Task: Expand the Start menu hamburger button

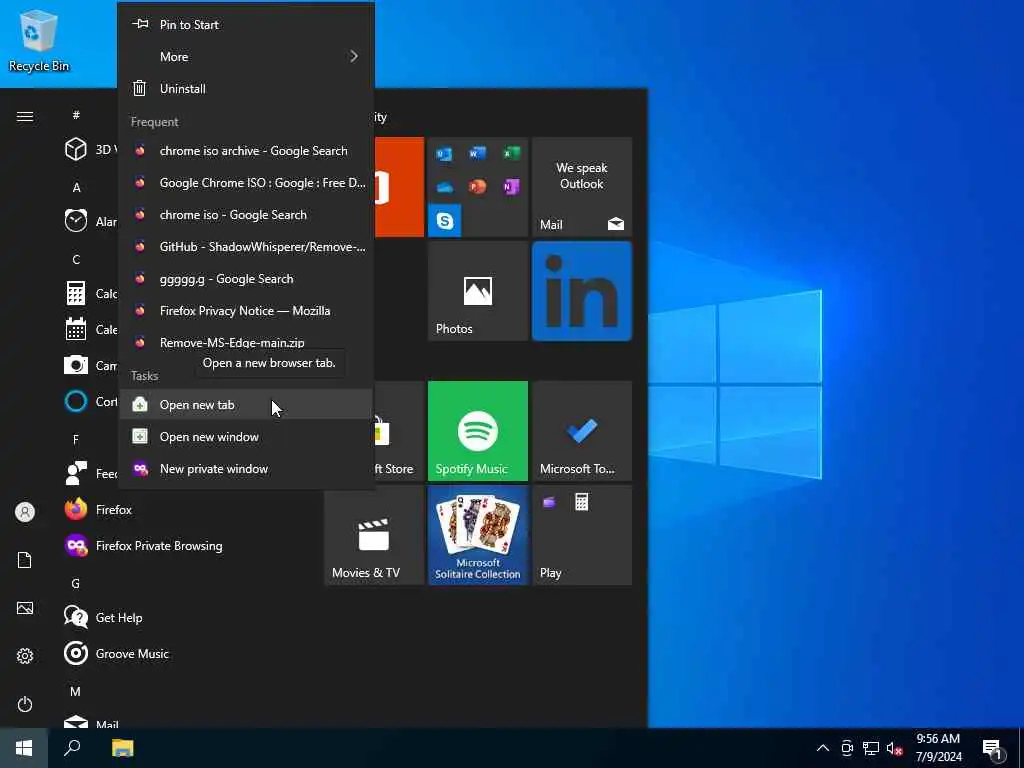Action: (x=25, y=116)
